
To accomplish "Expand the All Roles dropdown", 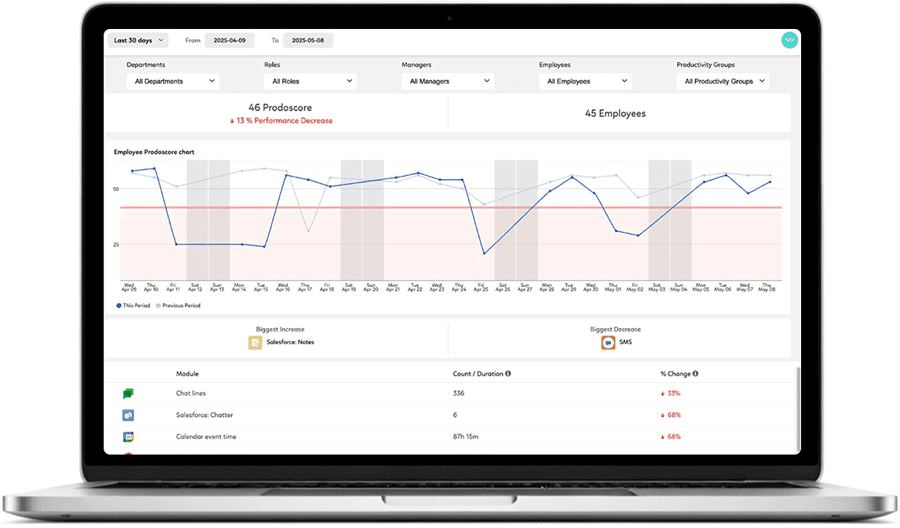I will (x=311, y=81).
